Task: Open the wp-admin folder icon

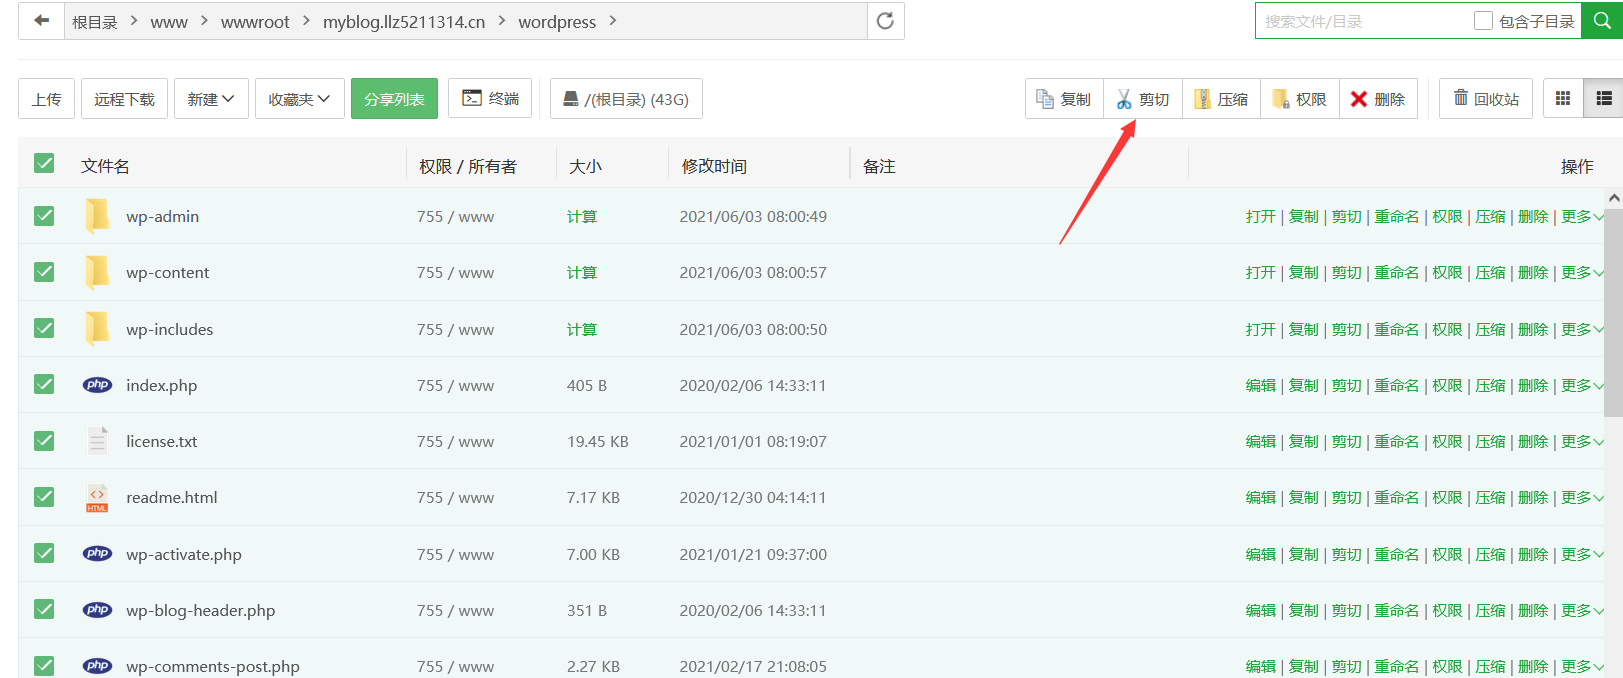Action: pyautogui.click(x=97, y=216)
